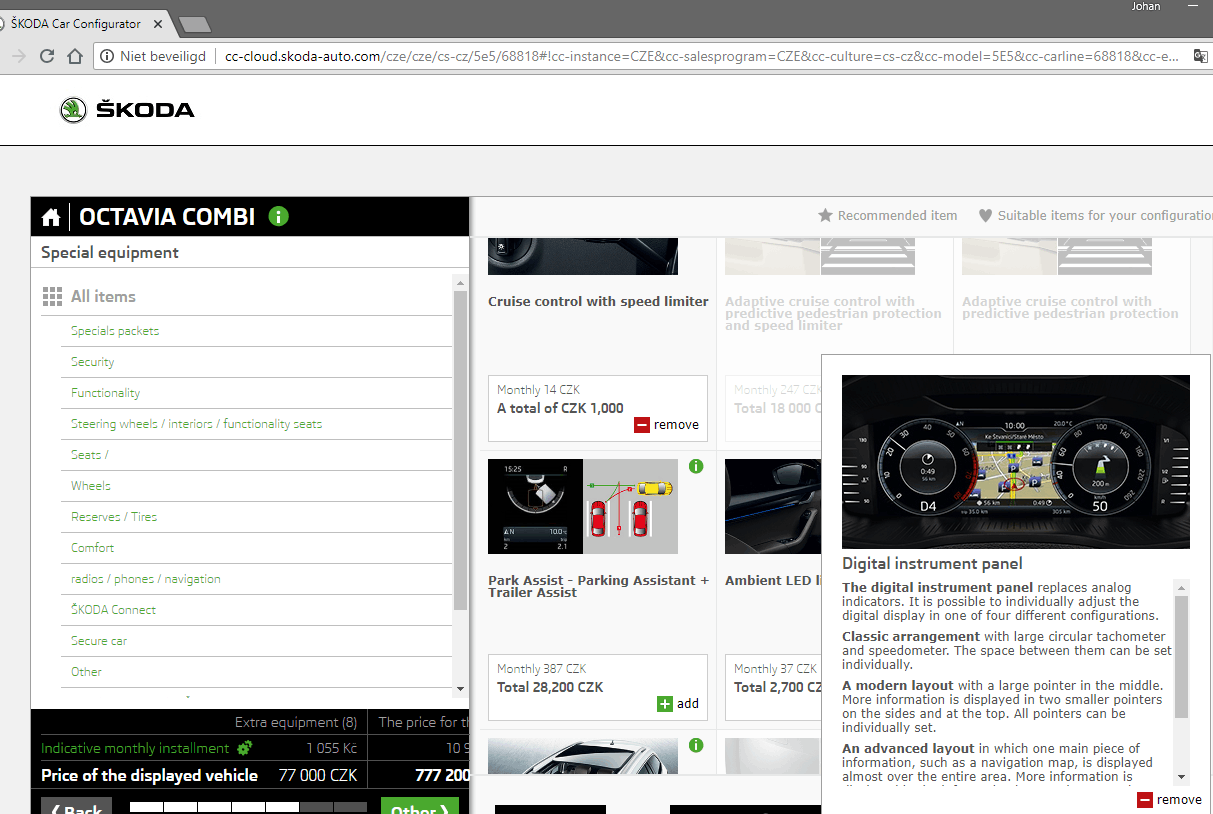
Task: Click the category list scrollbar down arrow
Action: [460, 688]
